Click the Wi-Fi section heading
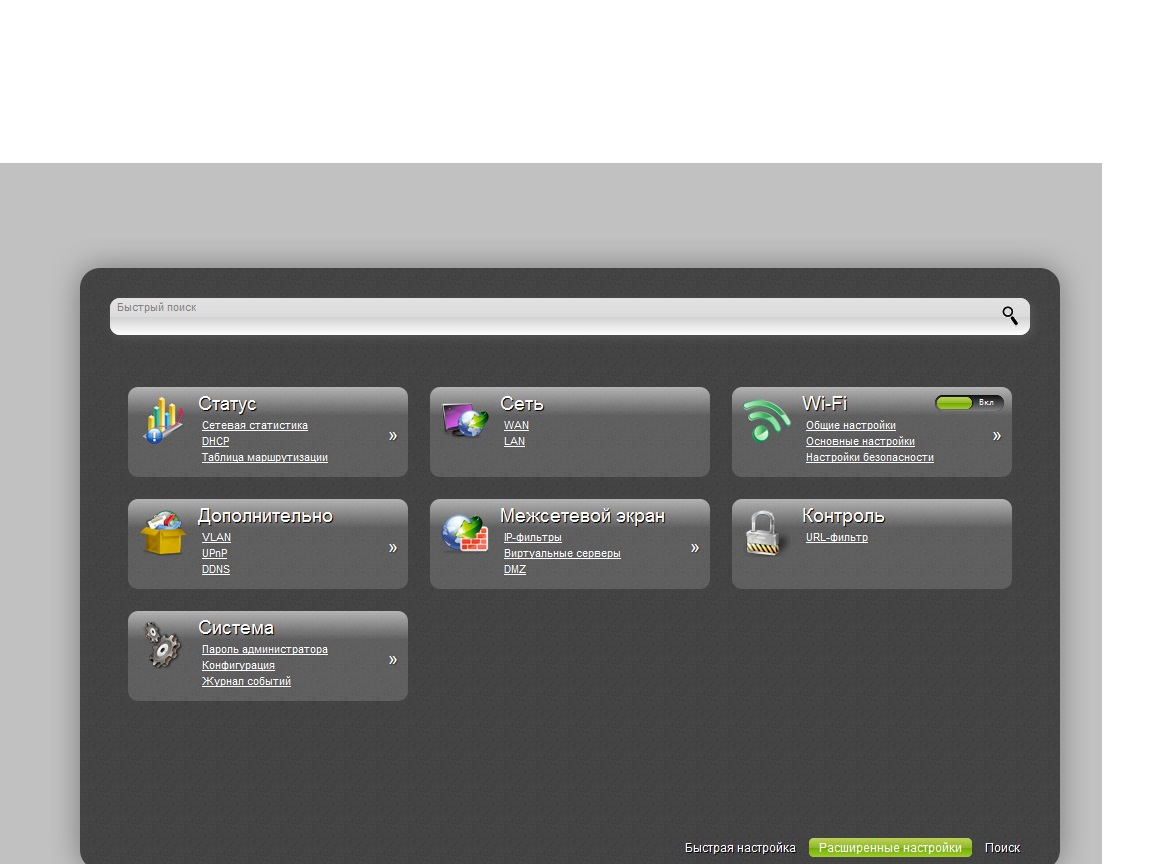Screen dimensions: 1152x864 pos(824,404)
